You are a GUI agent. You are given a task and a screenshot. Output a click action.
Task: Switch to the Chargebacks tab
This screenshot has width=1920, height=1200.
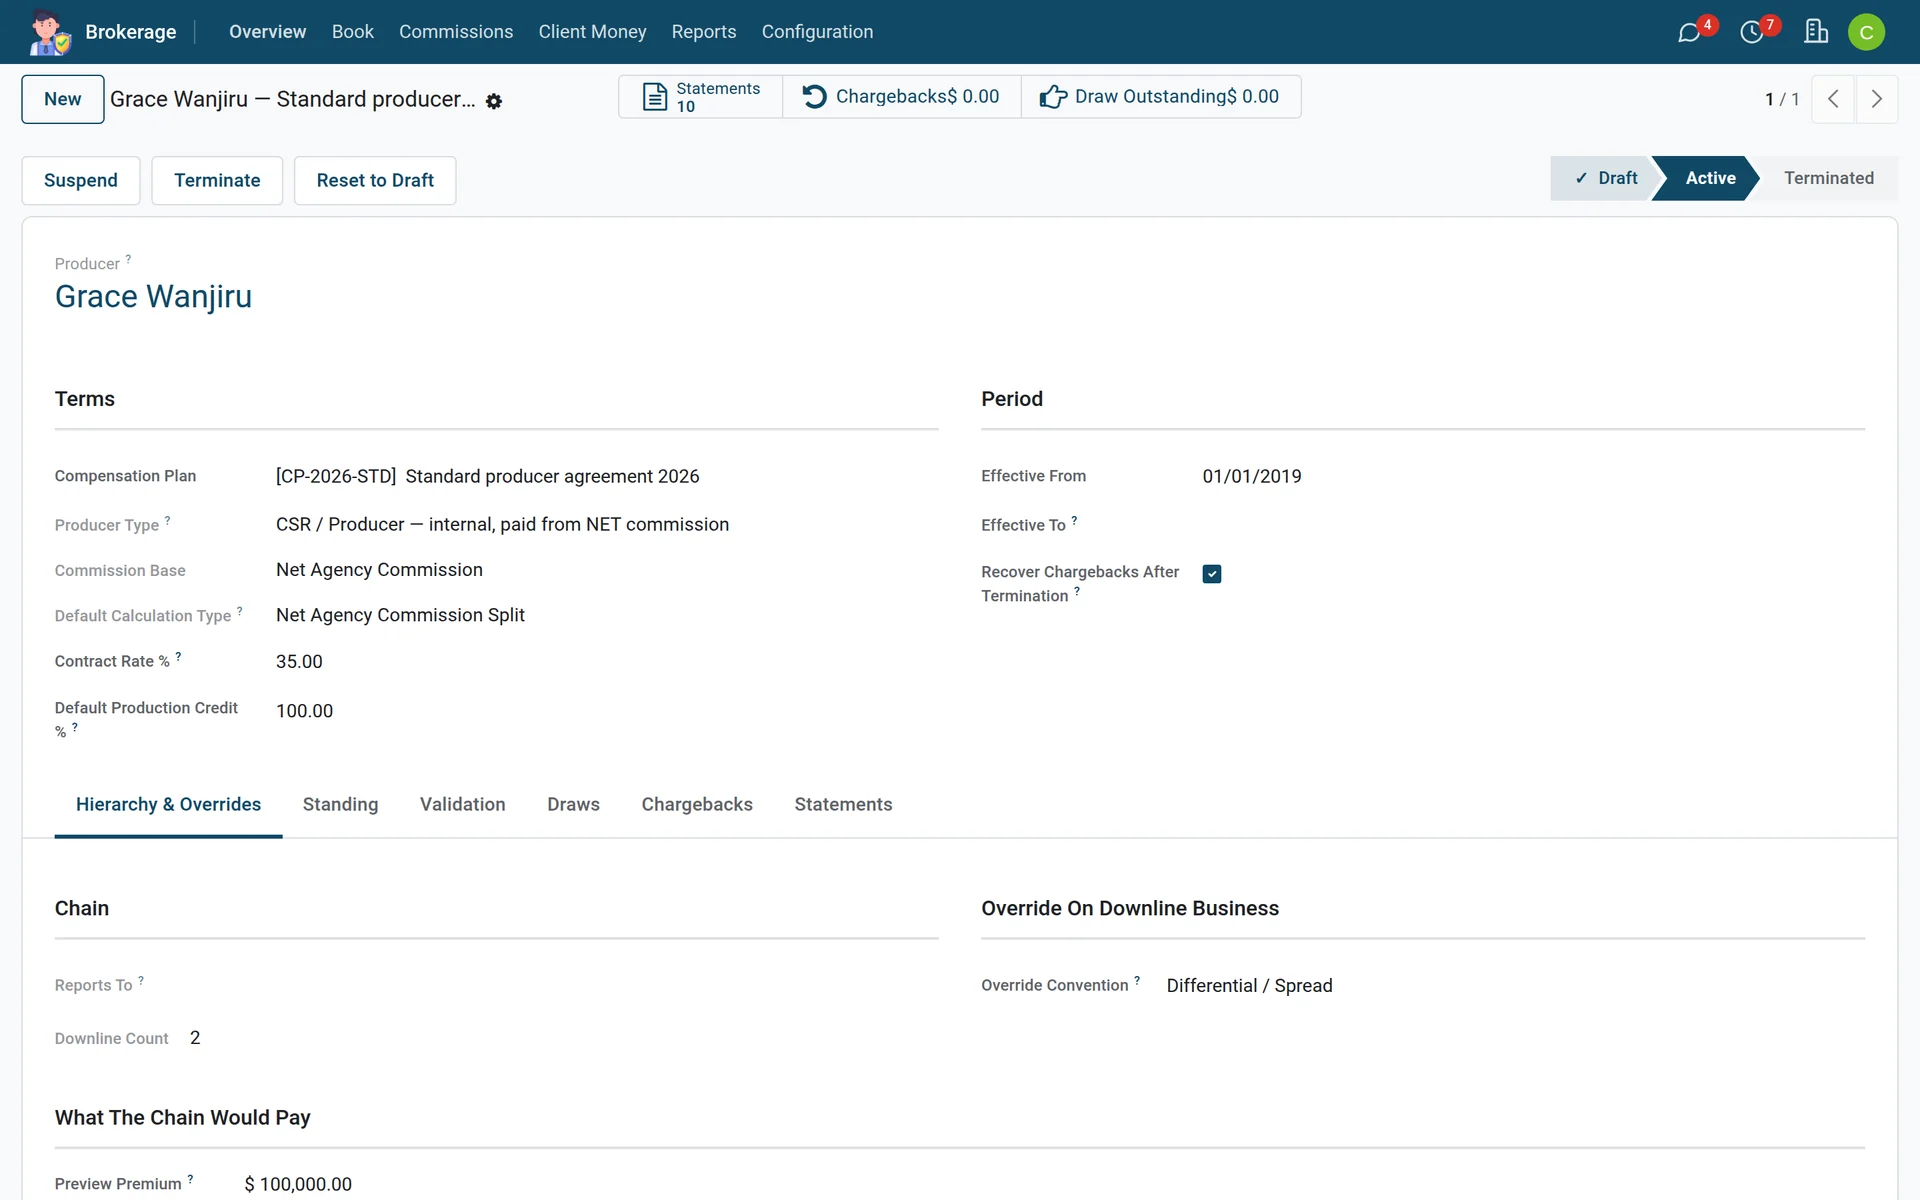coord(697,805)
